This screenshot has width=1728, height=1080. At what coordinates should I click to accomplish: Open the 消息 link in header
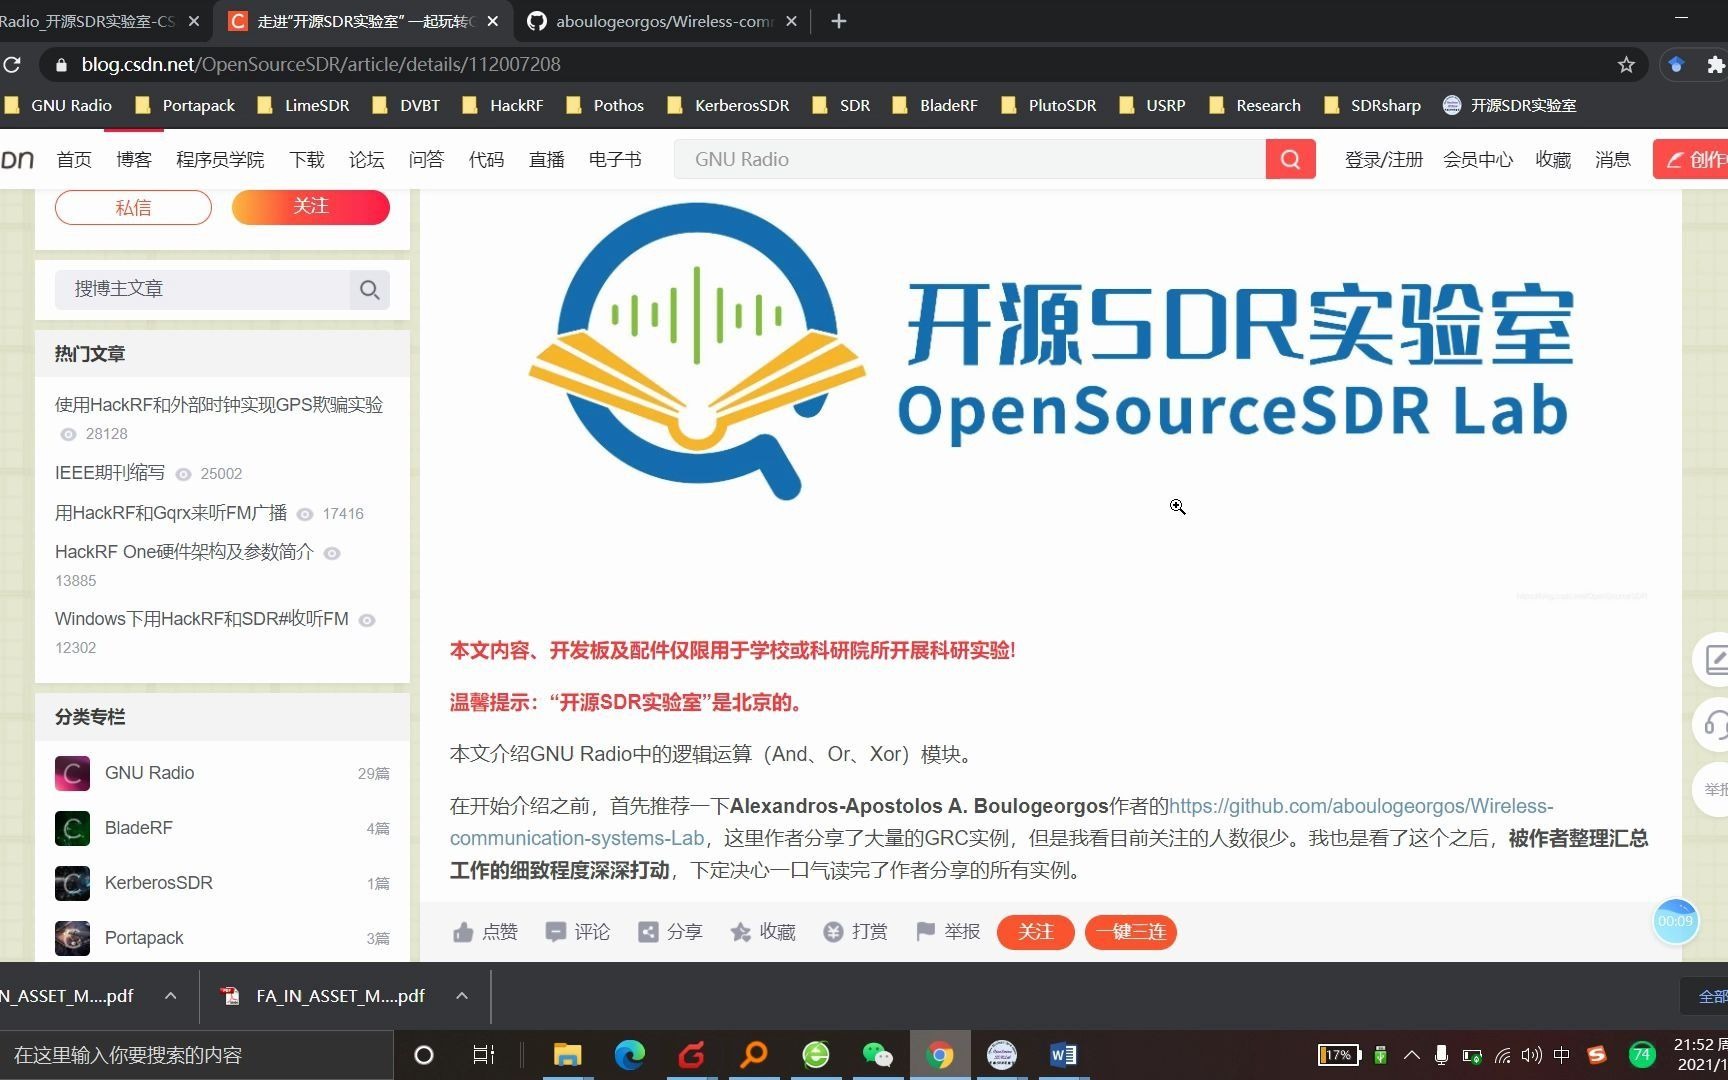point(1612,159)
